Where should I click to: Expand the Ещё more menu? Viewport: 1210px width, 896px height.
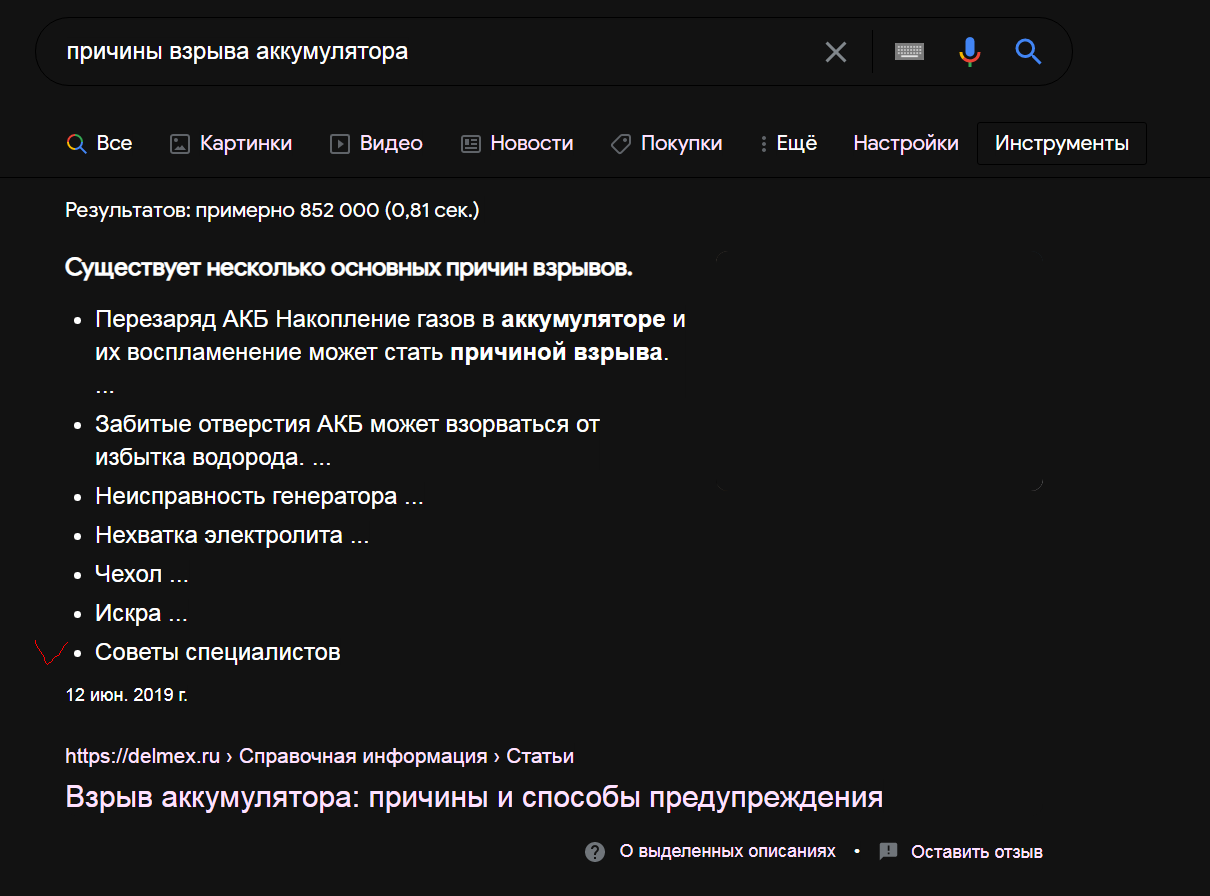coord(789,143)
